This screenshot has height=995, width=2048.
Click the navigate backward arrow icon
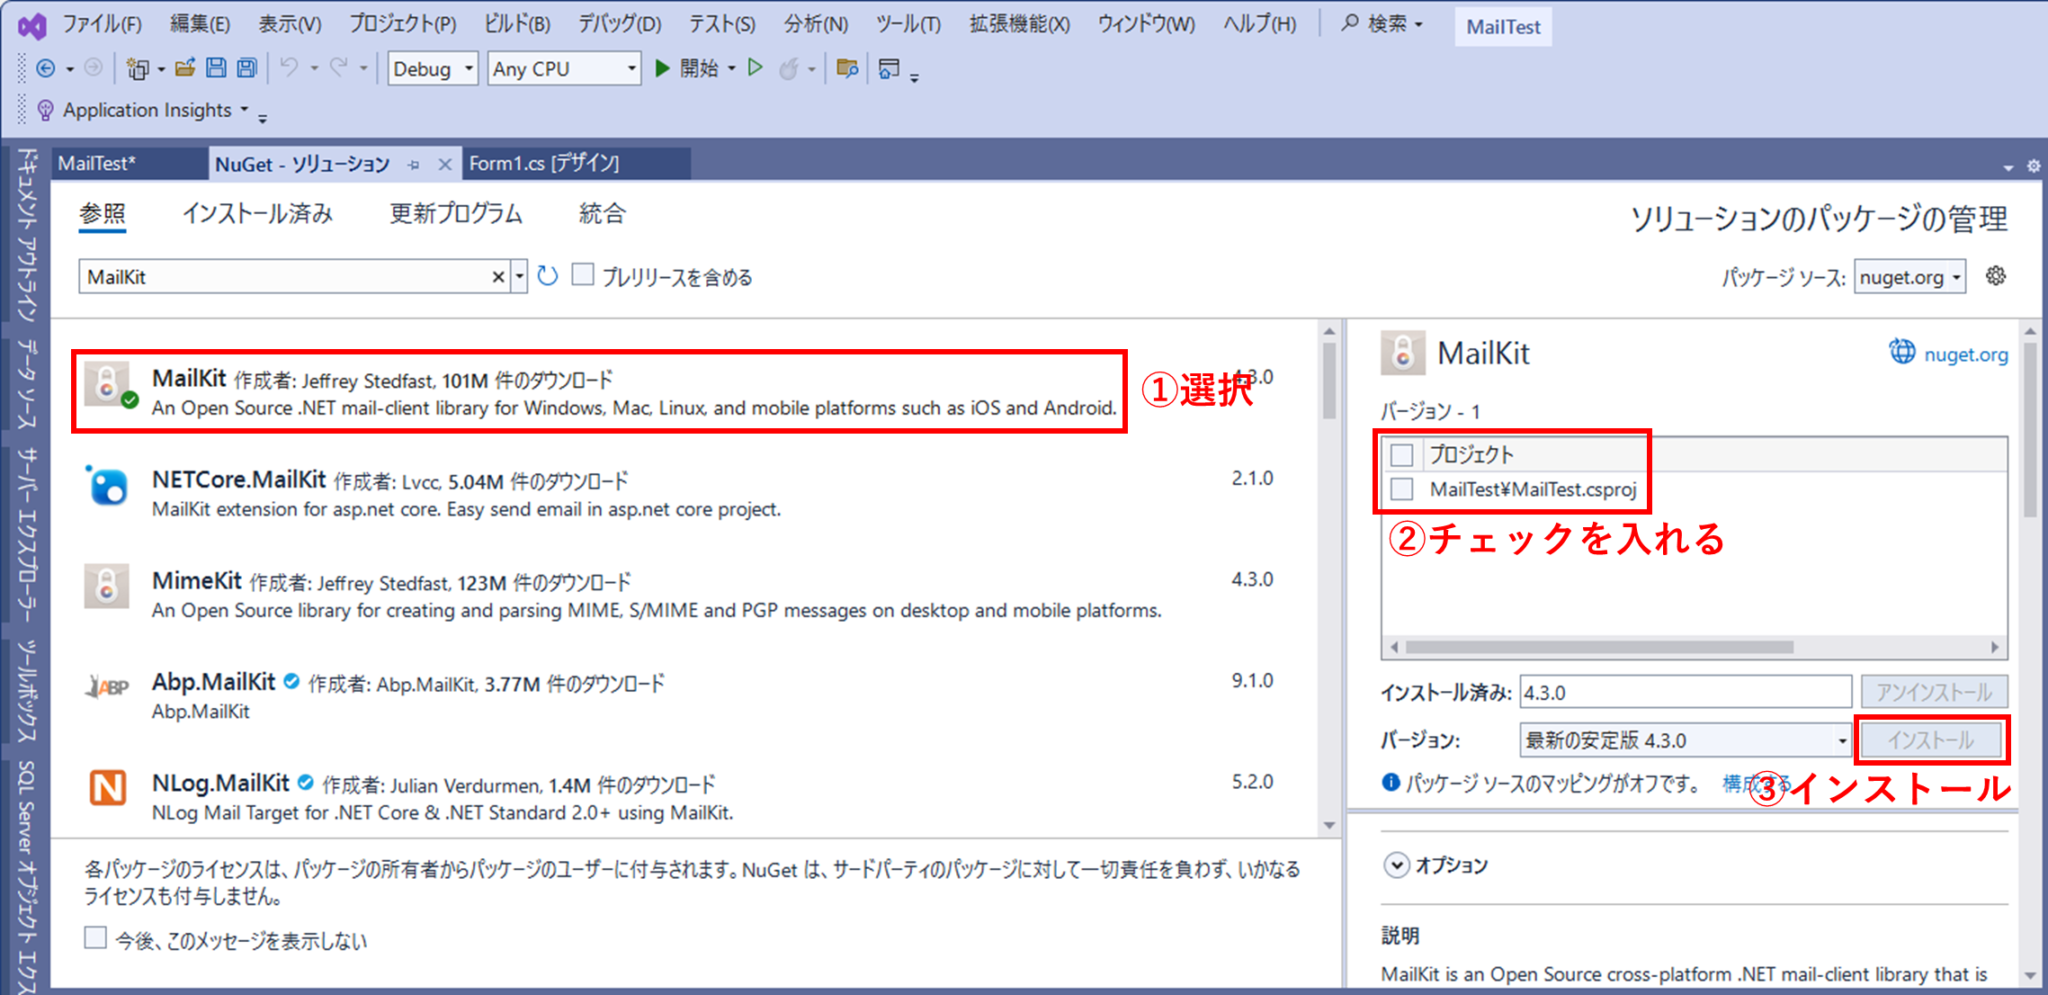(46, 68)
